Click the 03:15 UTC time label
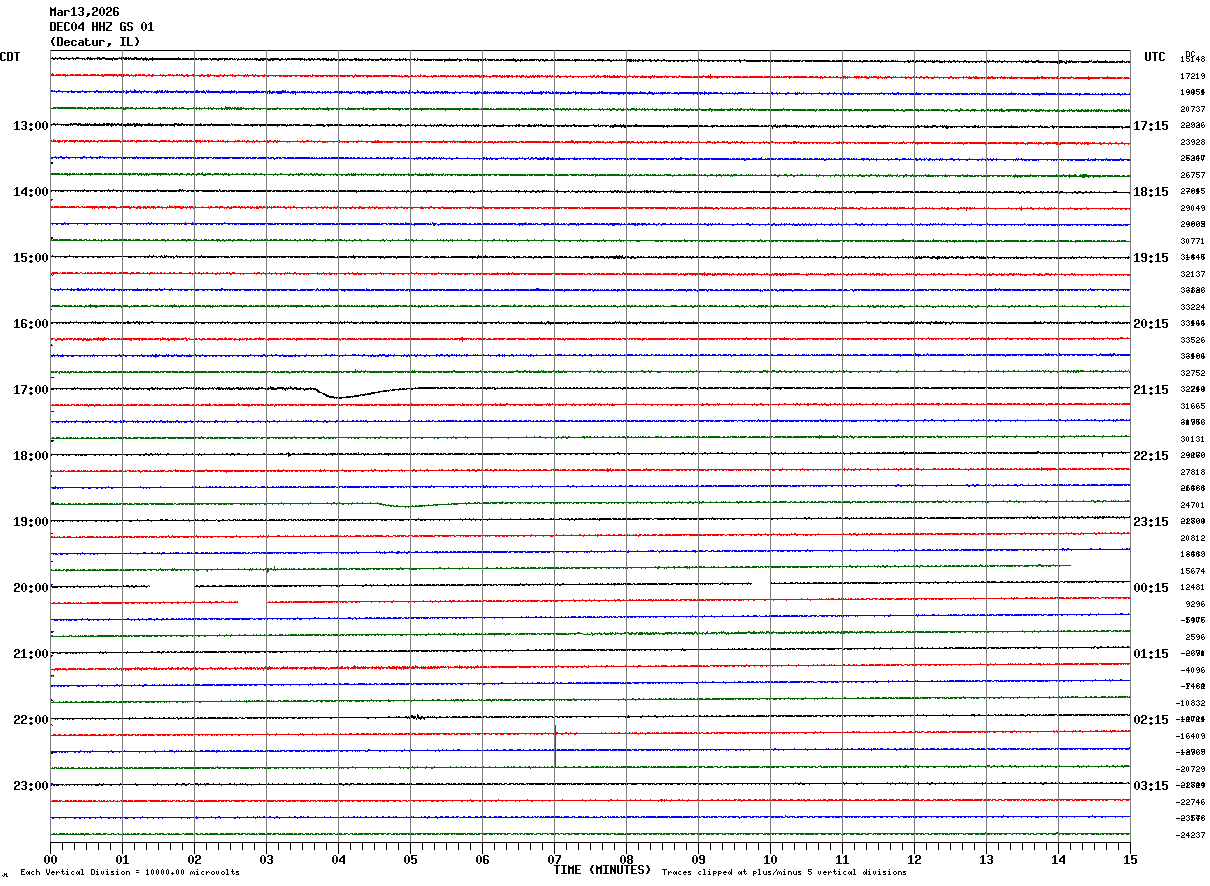1210x886 pixels. [x=1151, y=786]
